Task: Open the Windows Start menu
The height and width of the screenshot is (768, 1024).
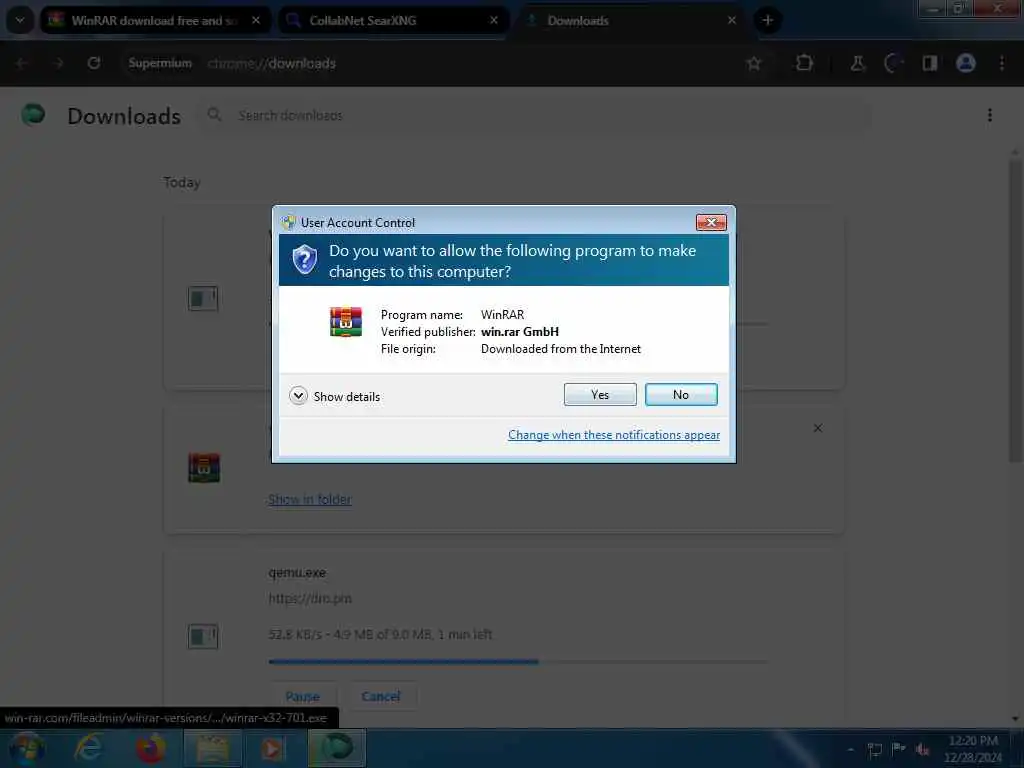Action: click(26, 748)
